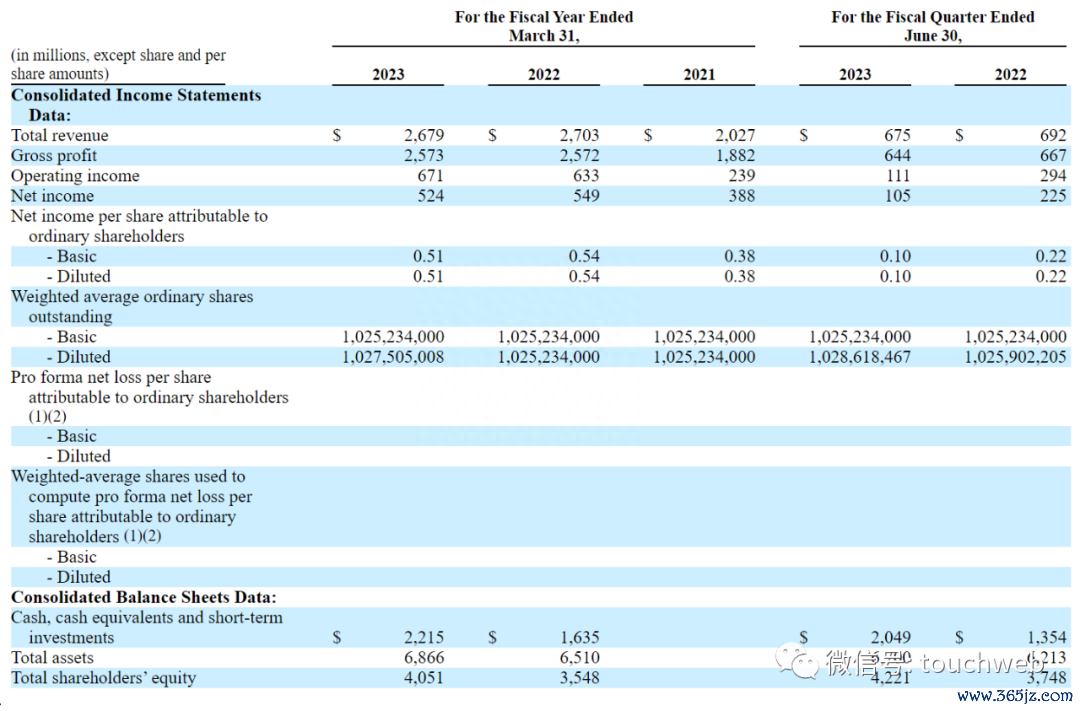This screenshot has height=711, width=1080.
Task: Click net income value 524
Action: 430,196
